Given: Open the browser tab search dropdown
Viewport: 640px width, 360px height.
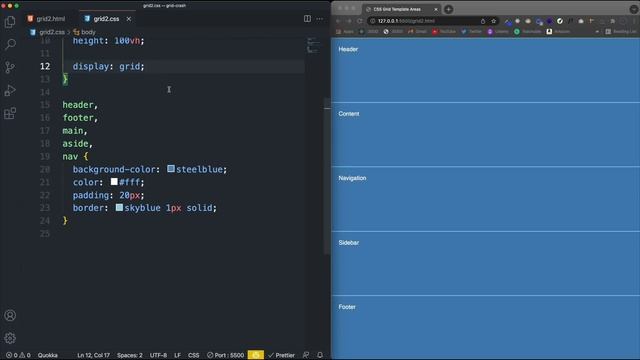Looking at the screenshot, I should 633,9.
